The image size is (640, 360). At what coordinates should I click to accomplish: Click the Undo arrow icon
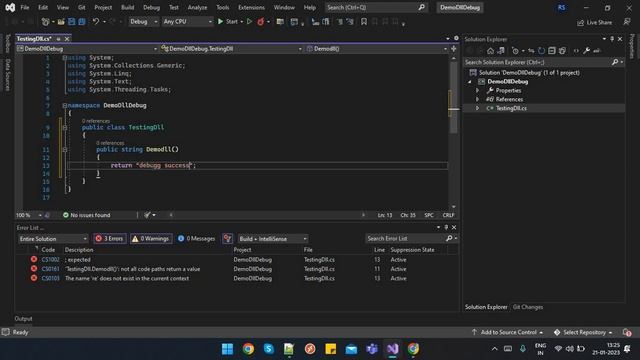(96, 22)
